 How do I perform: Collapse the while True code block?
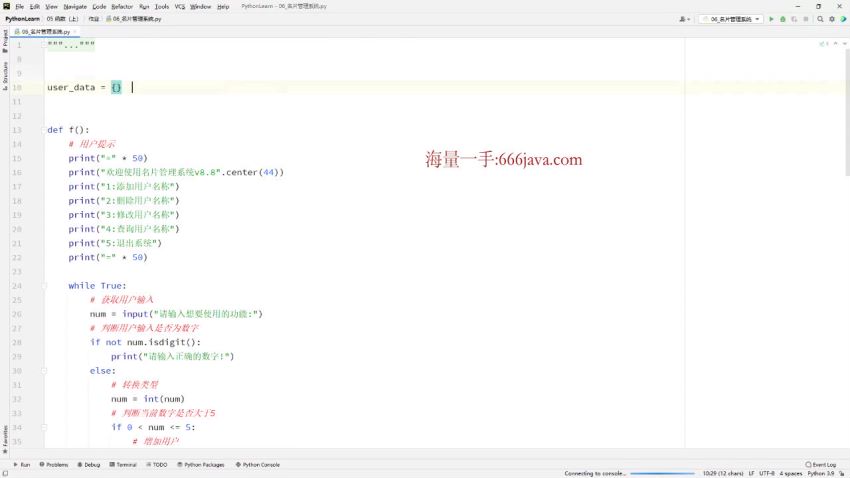click(45, 286)
